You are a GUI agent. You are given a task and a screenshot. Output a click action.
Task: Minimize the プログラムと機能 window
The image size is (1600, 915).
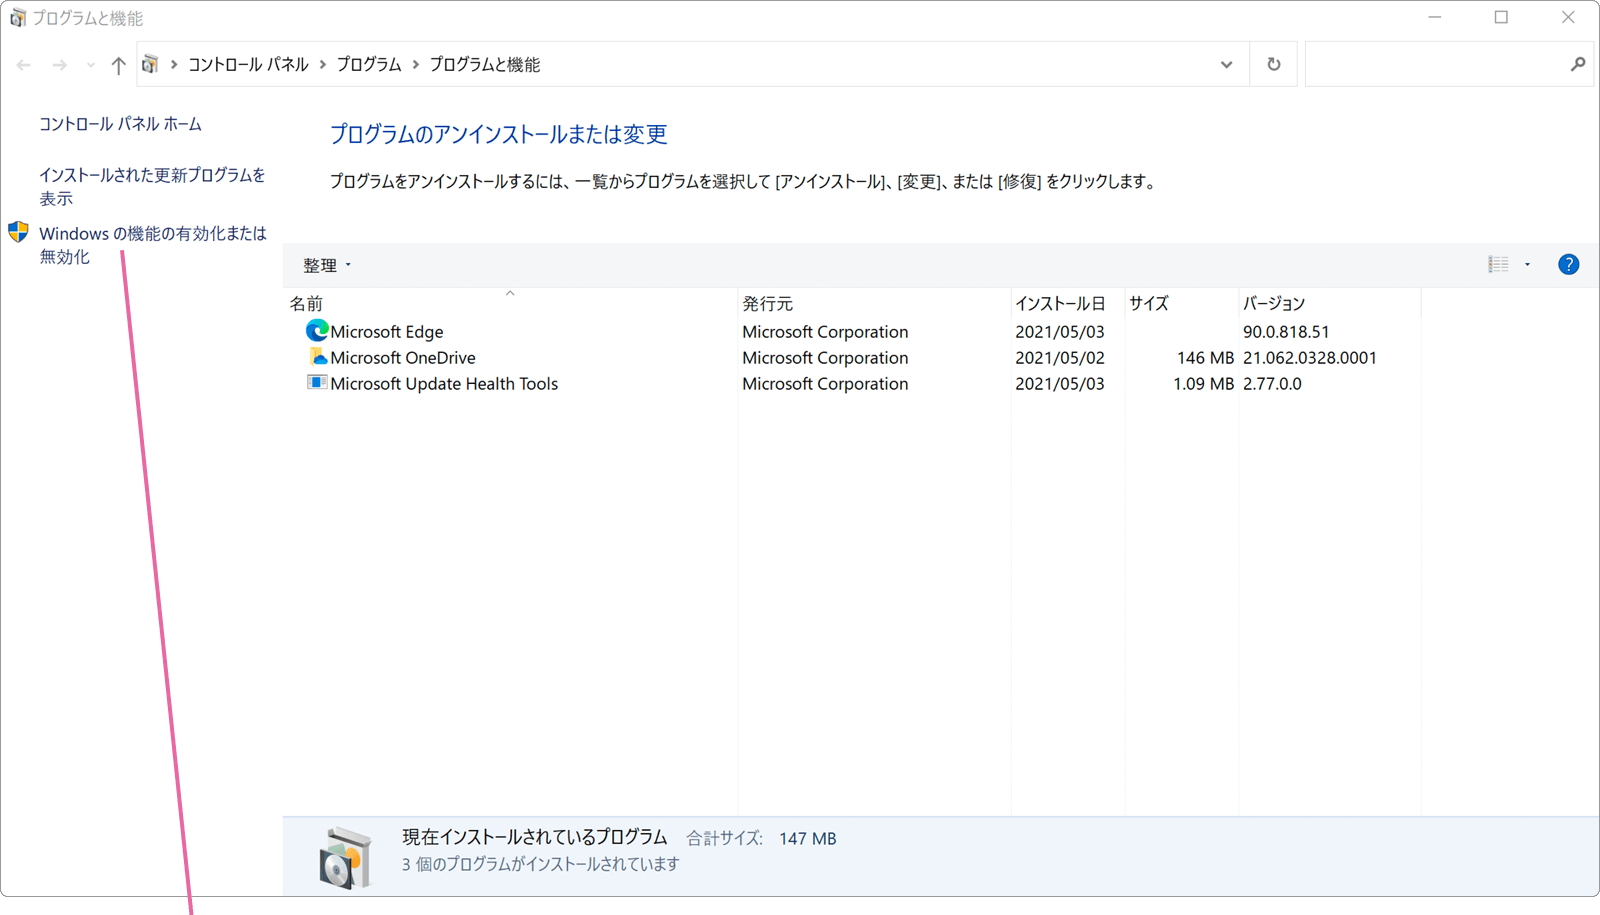(x=1435, y=18)
